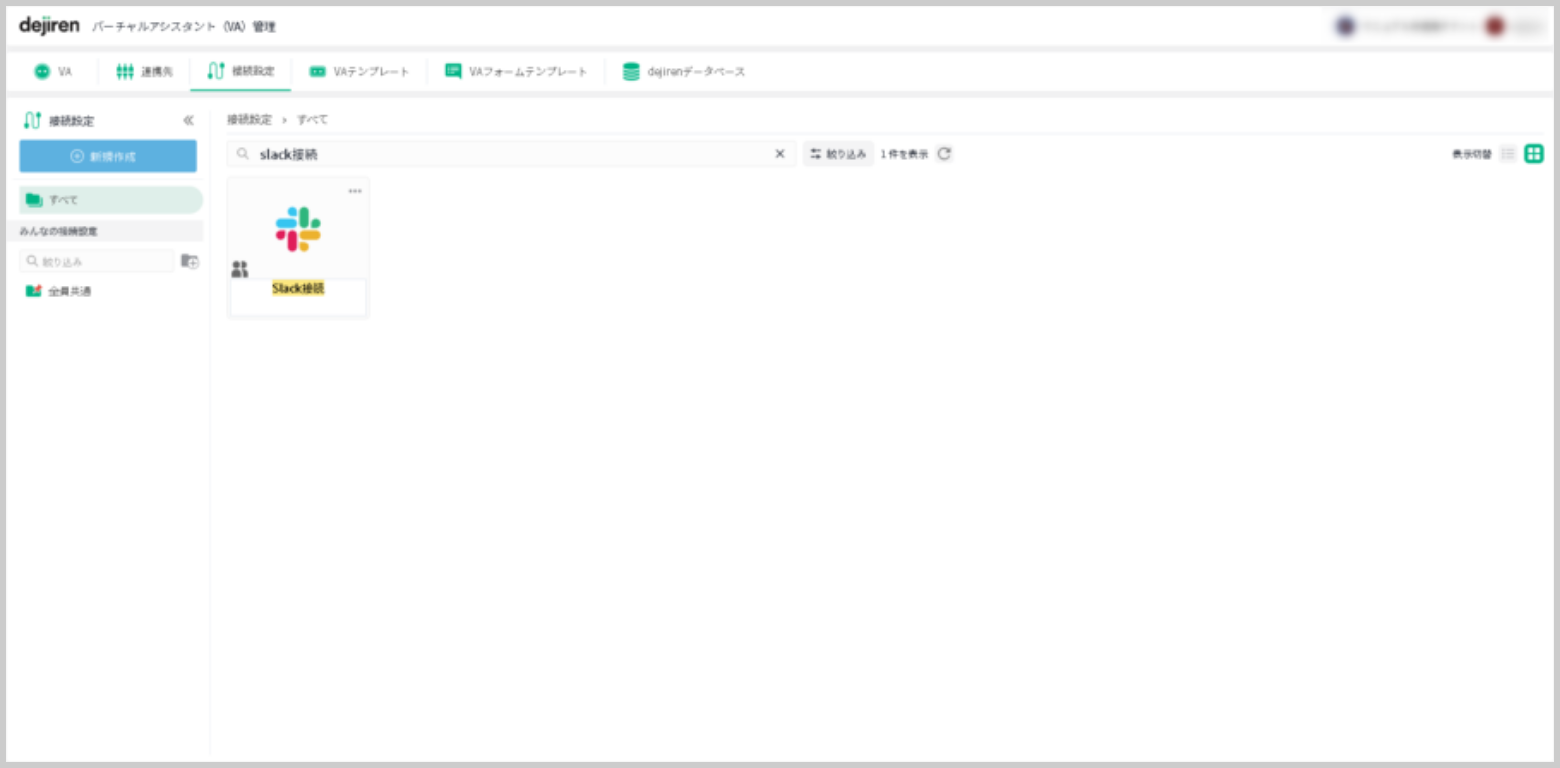1560x768 pixels.
Task: Select the 全員共通 folder
Action: (x=59, y=291)
